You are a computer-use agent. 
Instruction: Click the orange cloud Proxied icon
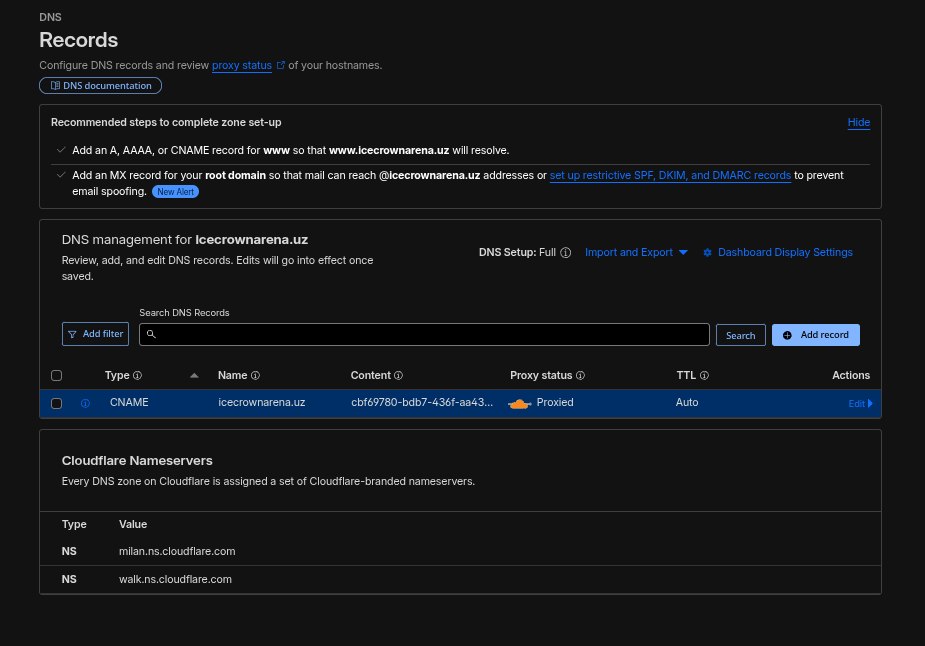tap(519, 403)
